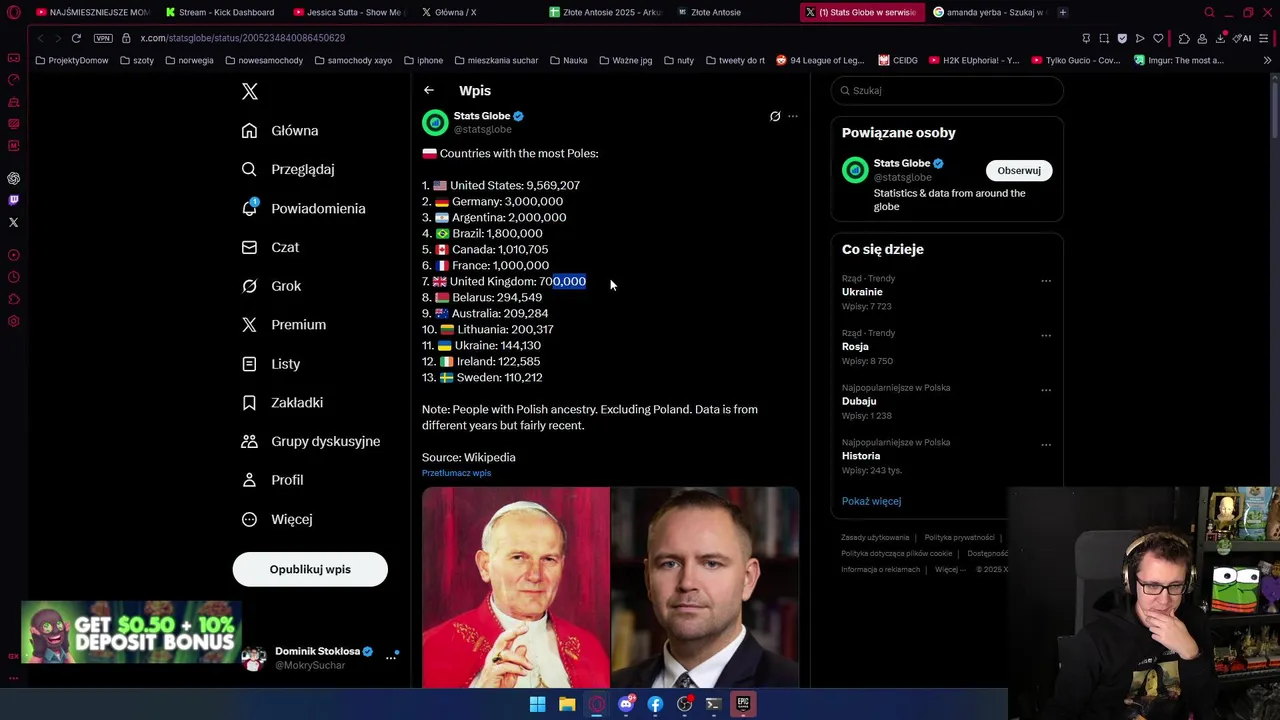Viewport: 1280px width, 720px height.
Task: Open account menu next to Dominik Stoklosa
Action: coord(391,657)
